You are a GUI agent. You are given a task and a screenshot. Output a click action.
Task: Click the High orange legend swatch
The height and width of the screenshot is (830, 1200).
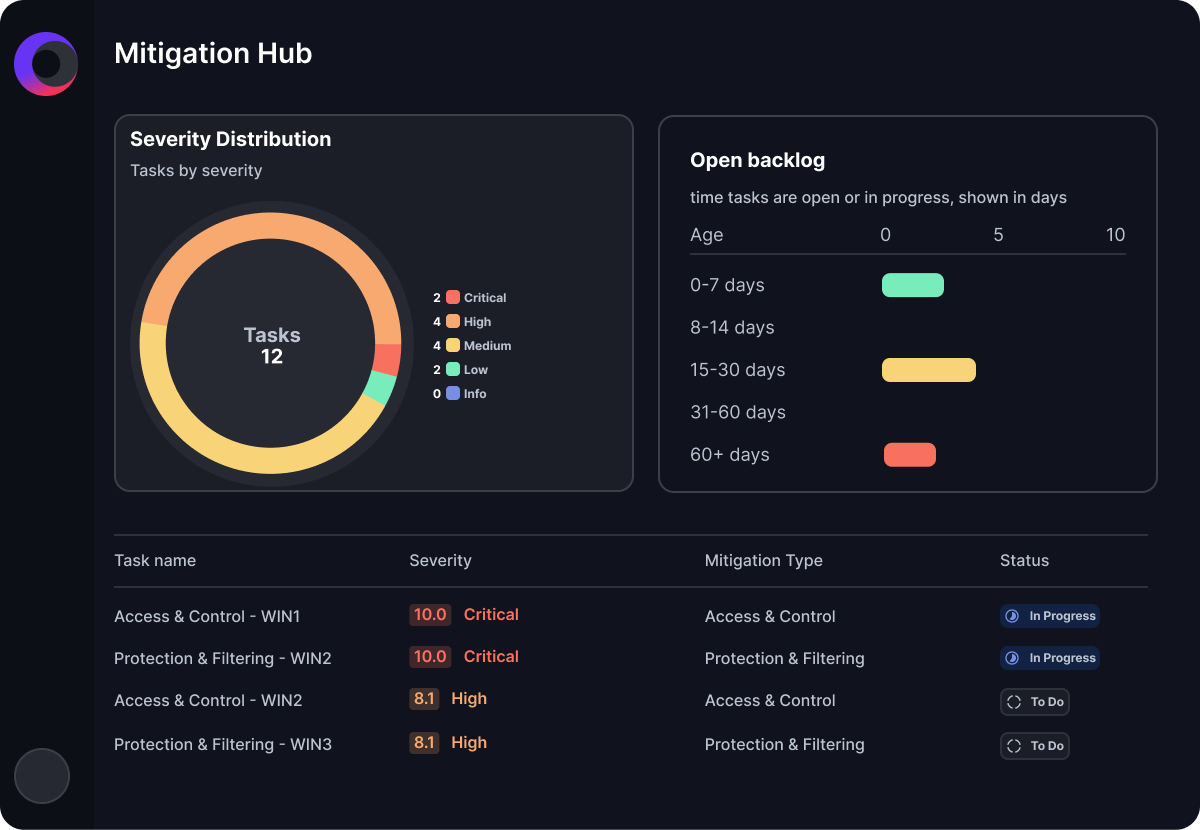tap(453, 321)
